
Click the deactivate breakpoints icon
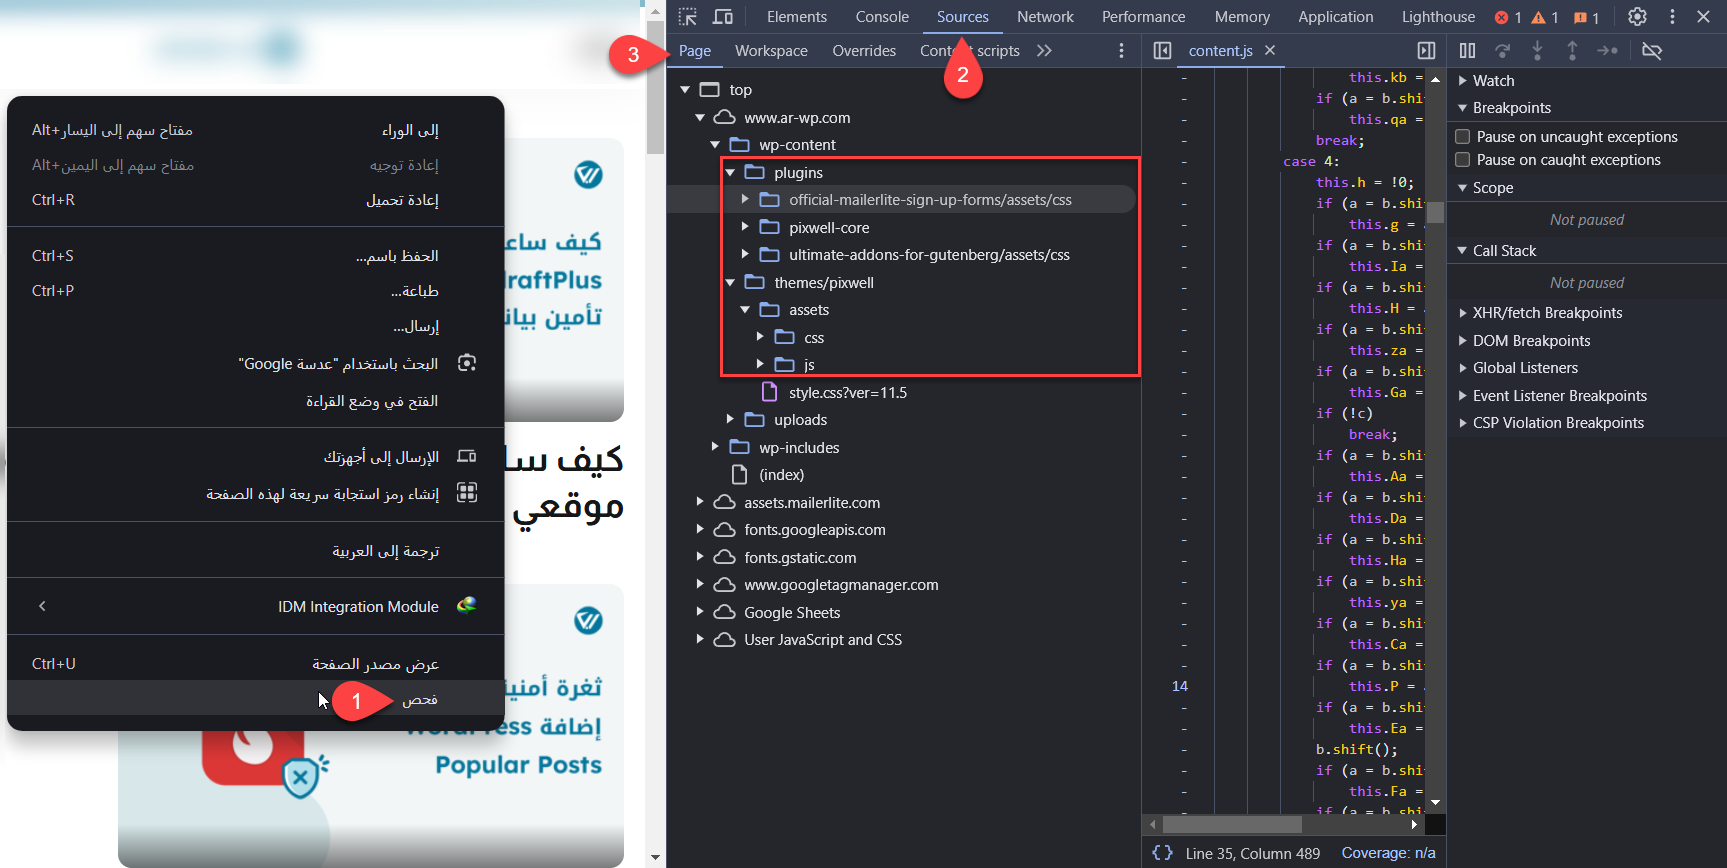pos(1652,51)
